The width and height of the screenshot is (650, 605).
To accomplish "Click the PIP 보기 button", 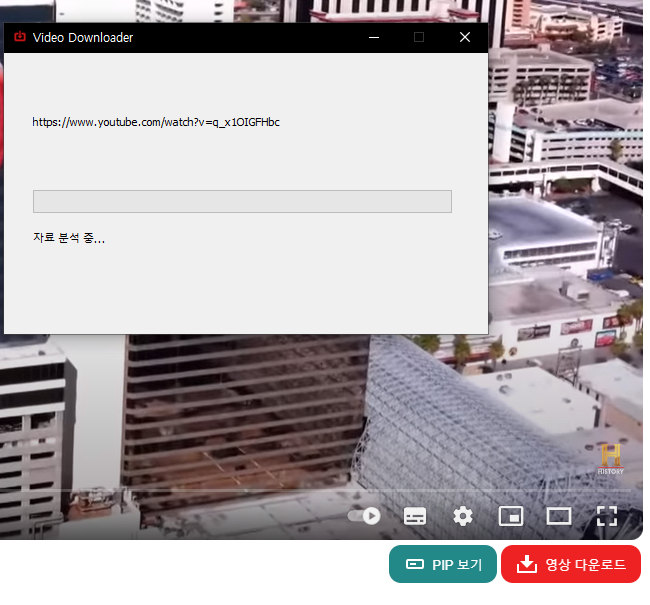I will coord(443,564).
